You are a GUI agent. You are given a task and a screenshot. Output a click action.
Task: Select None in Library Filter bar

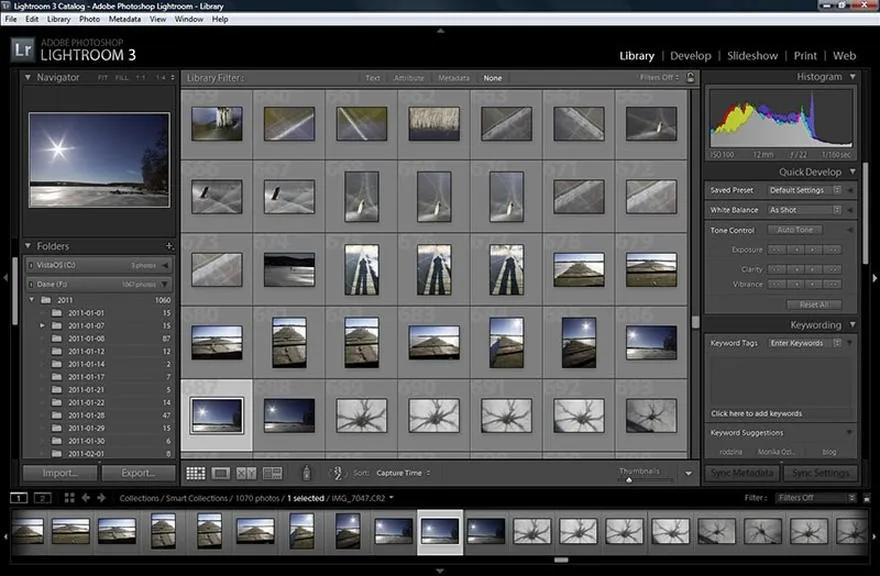[493, 78]
